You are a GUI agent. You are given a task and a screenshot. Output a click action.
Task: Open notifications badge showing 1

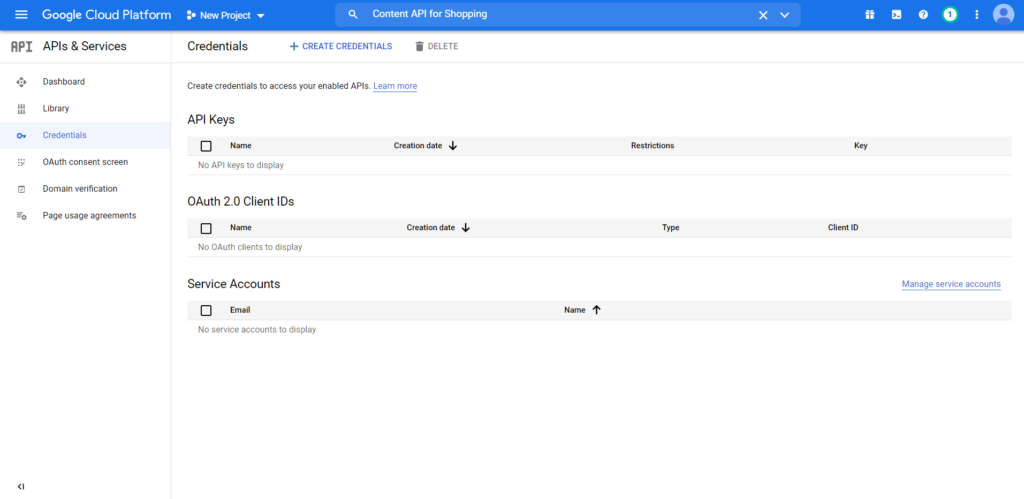pos(950,14)
